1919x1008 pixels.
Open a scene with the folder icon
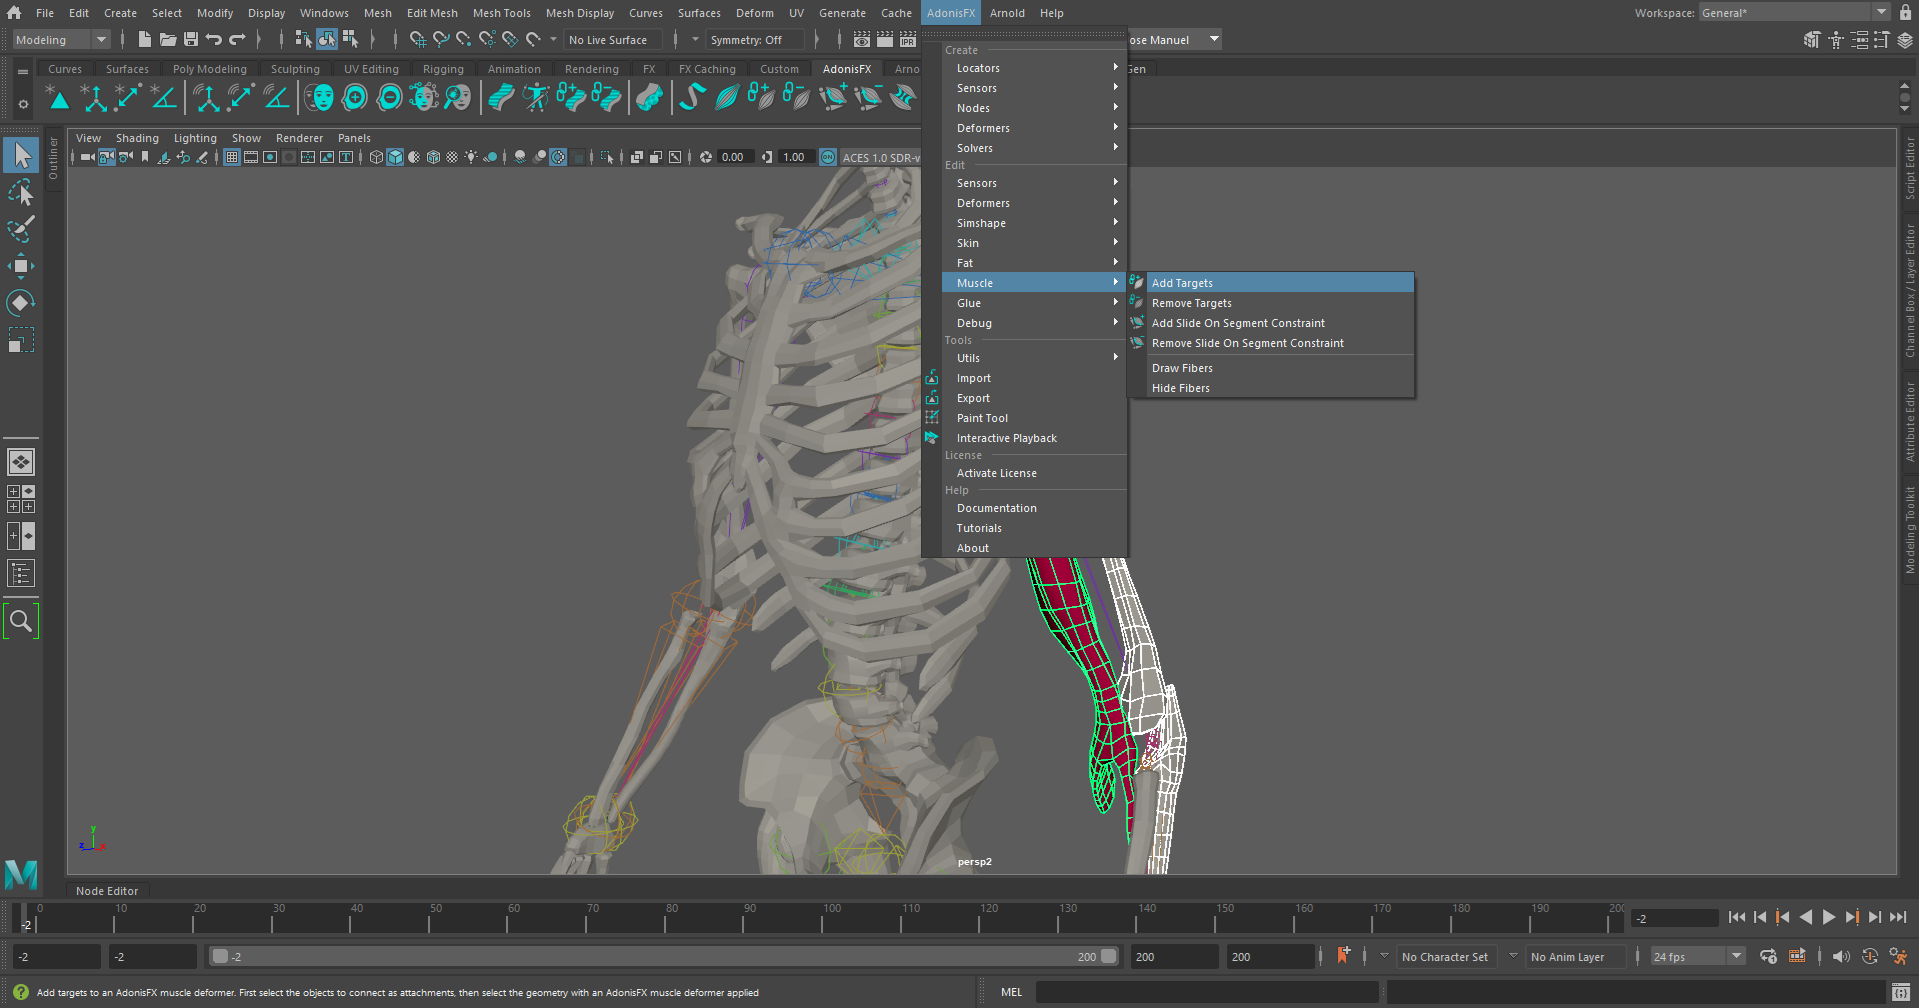pos(168,39)
